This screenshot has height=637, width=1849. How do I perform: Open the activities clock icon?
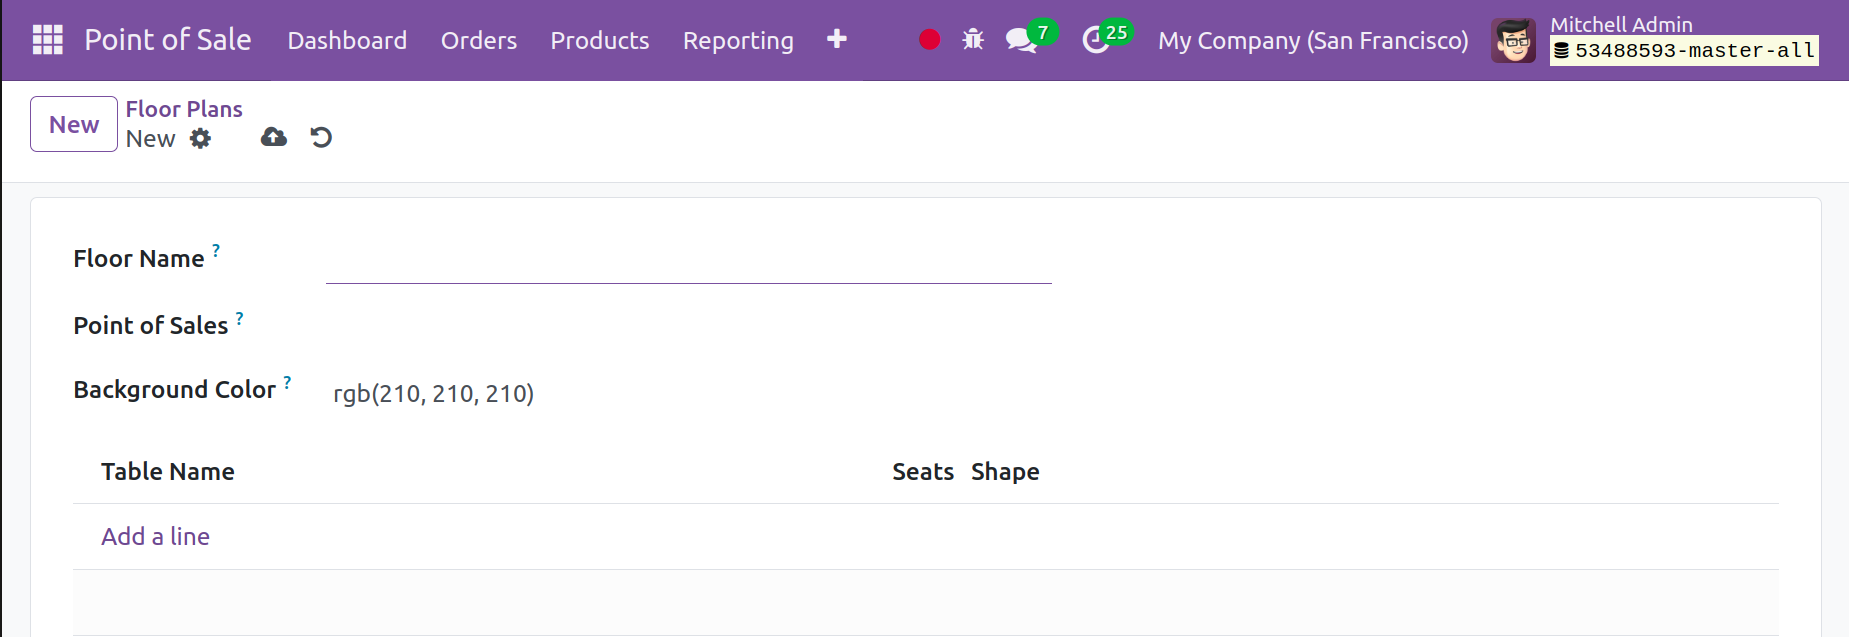1096,40
